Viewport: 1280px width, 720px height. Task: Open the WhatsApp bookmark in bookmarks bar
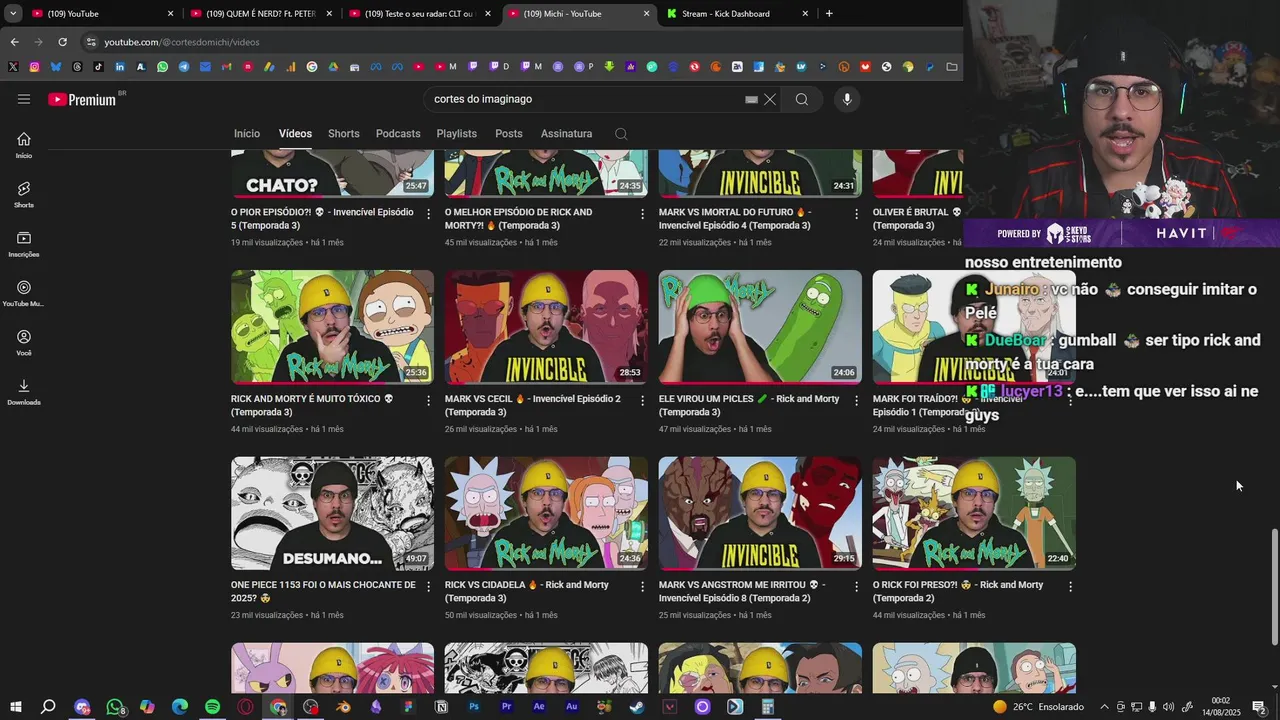163,67
